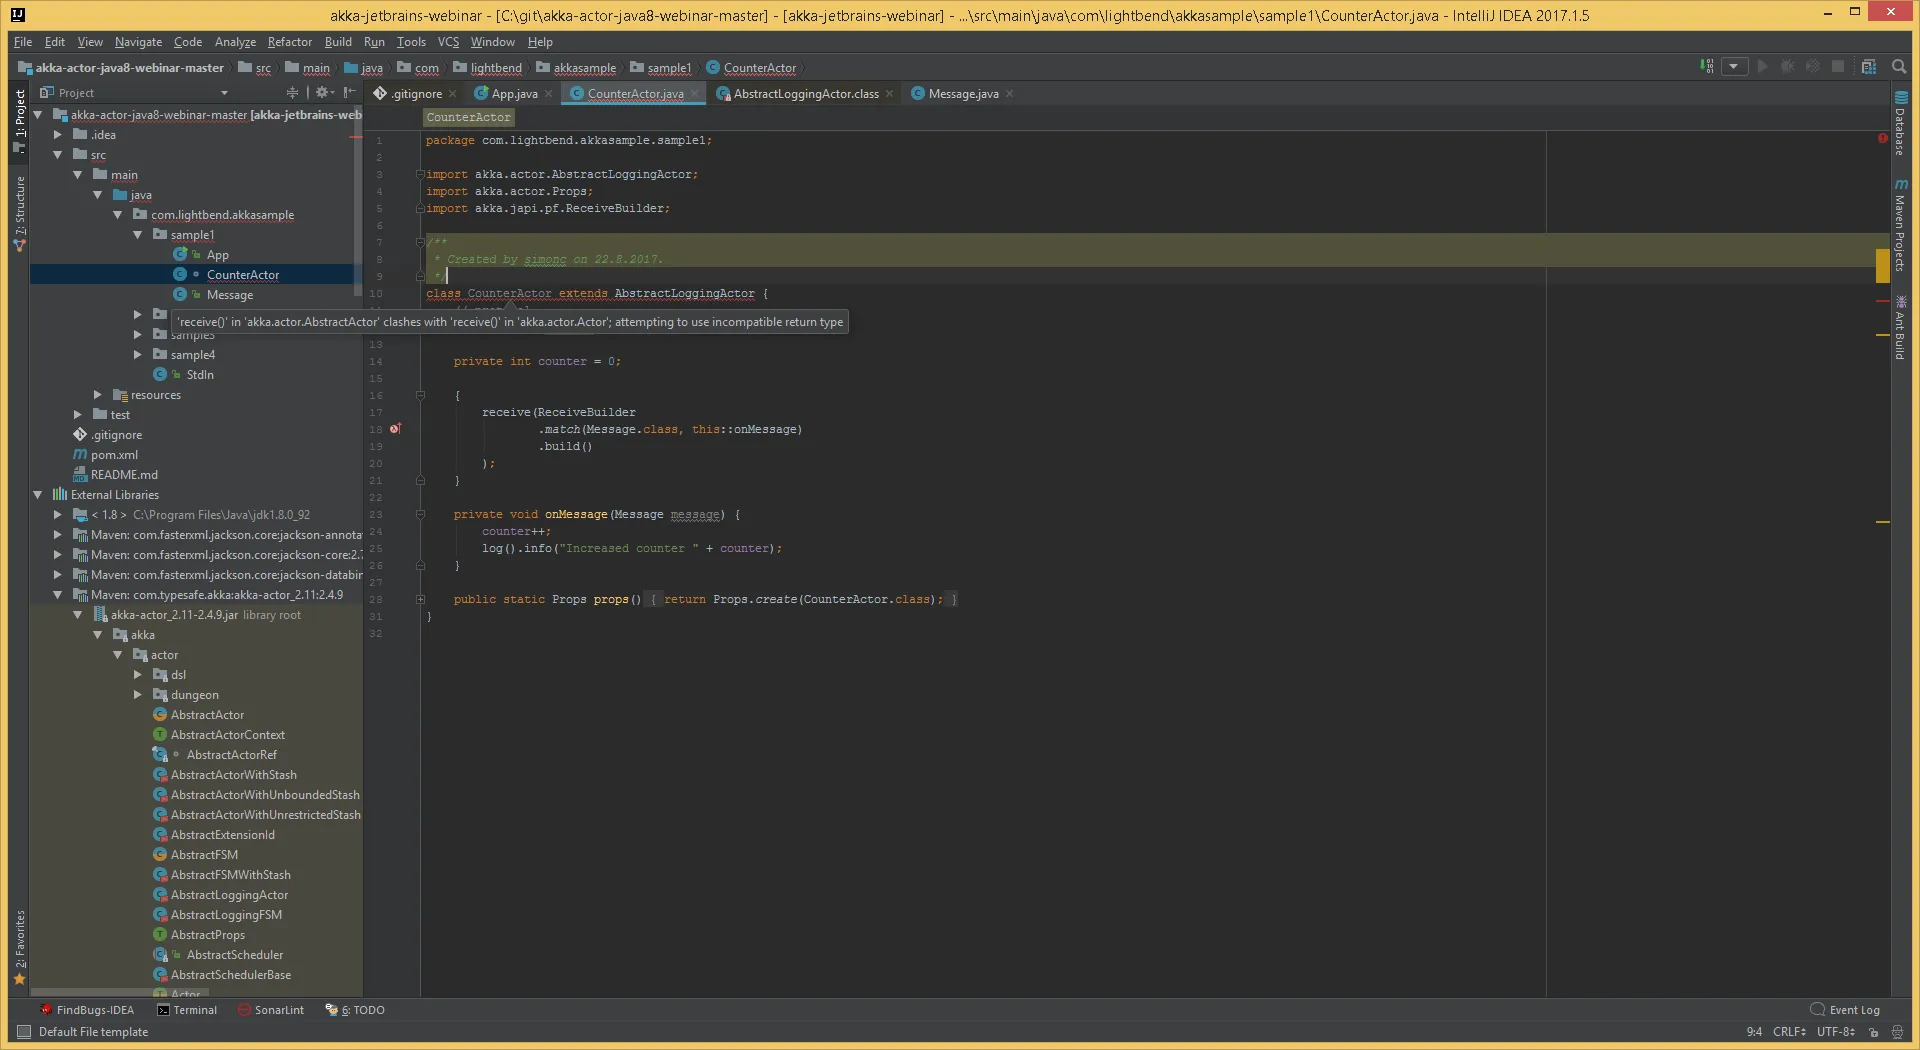Expand the .idea folder
This screenshot has height=1050, width=1920.
pos(58,135)
